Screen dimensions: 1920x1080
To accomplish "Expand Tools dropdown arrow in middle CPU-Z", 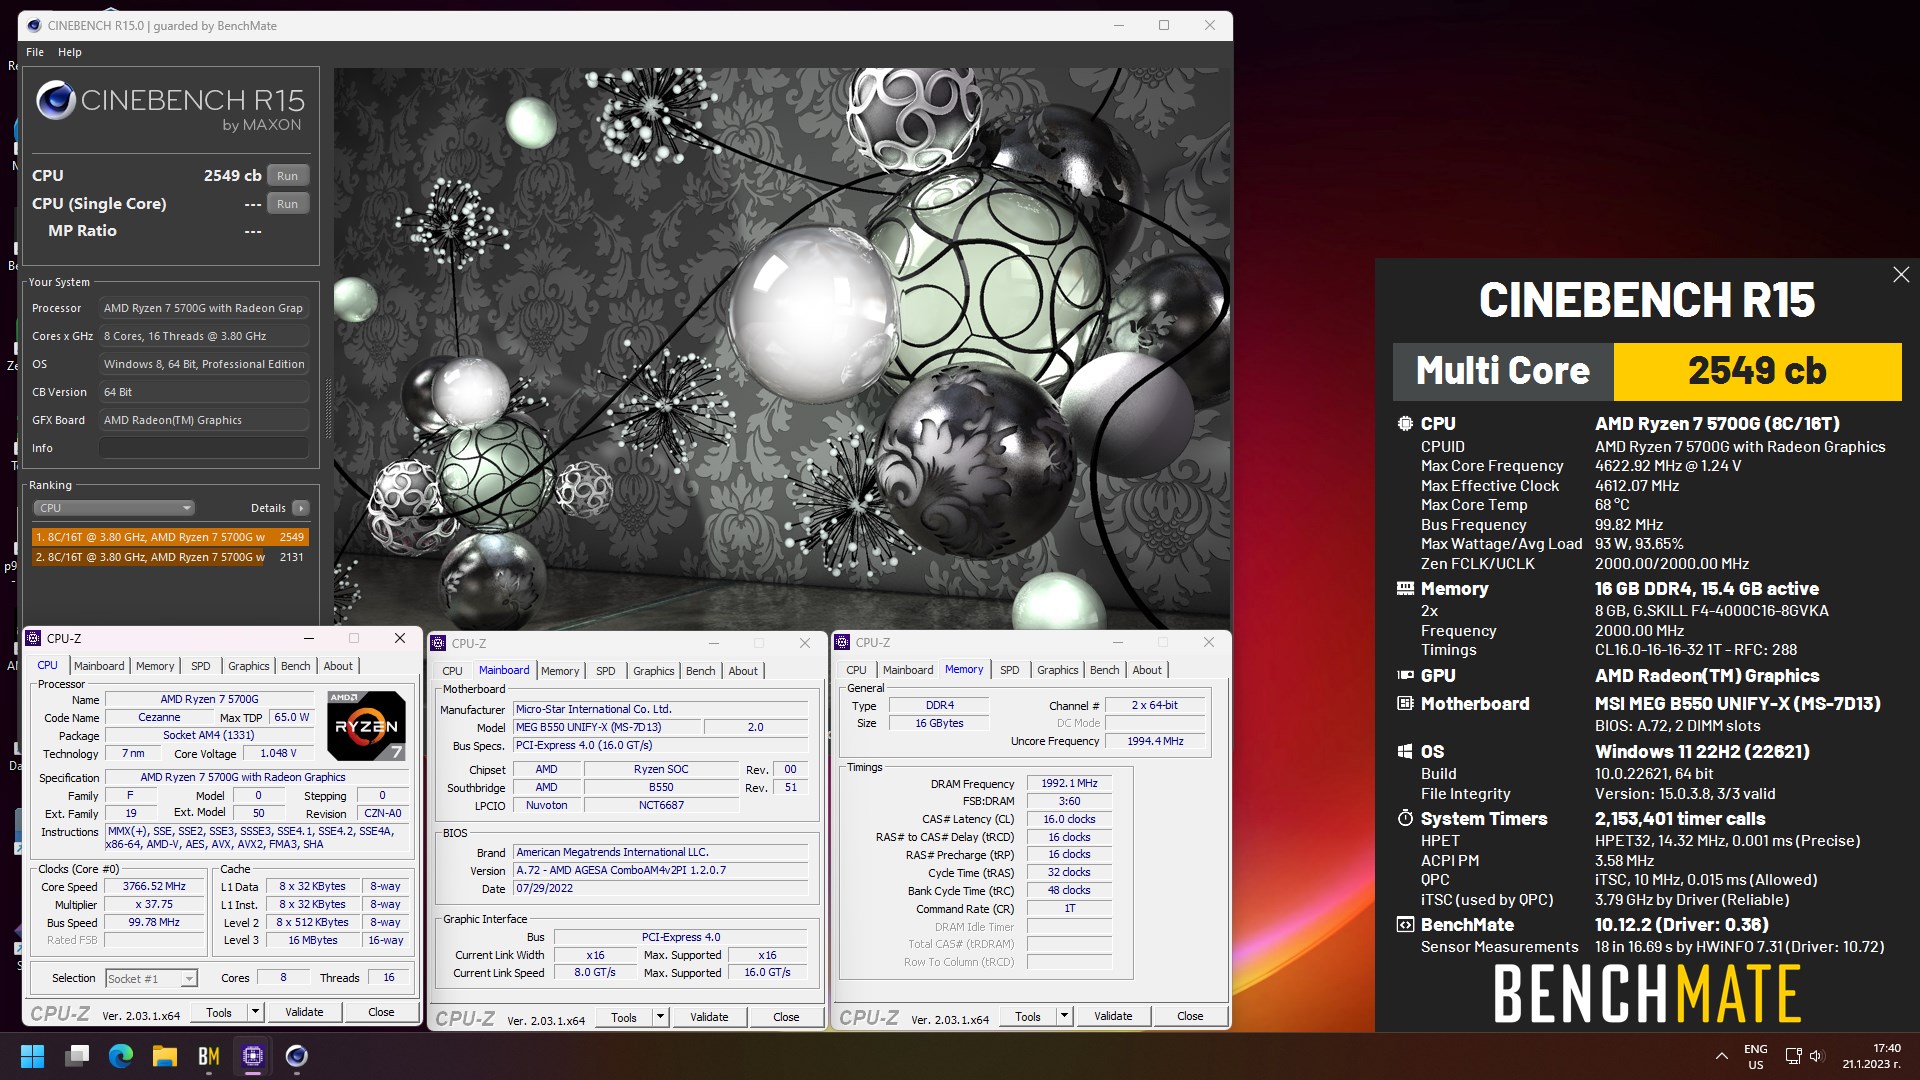I will pyautogui.click(x=660, y=1018).
